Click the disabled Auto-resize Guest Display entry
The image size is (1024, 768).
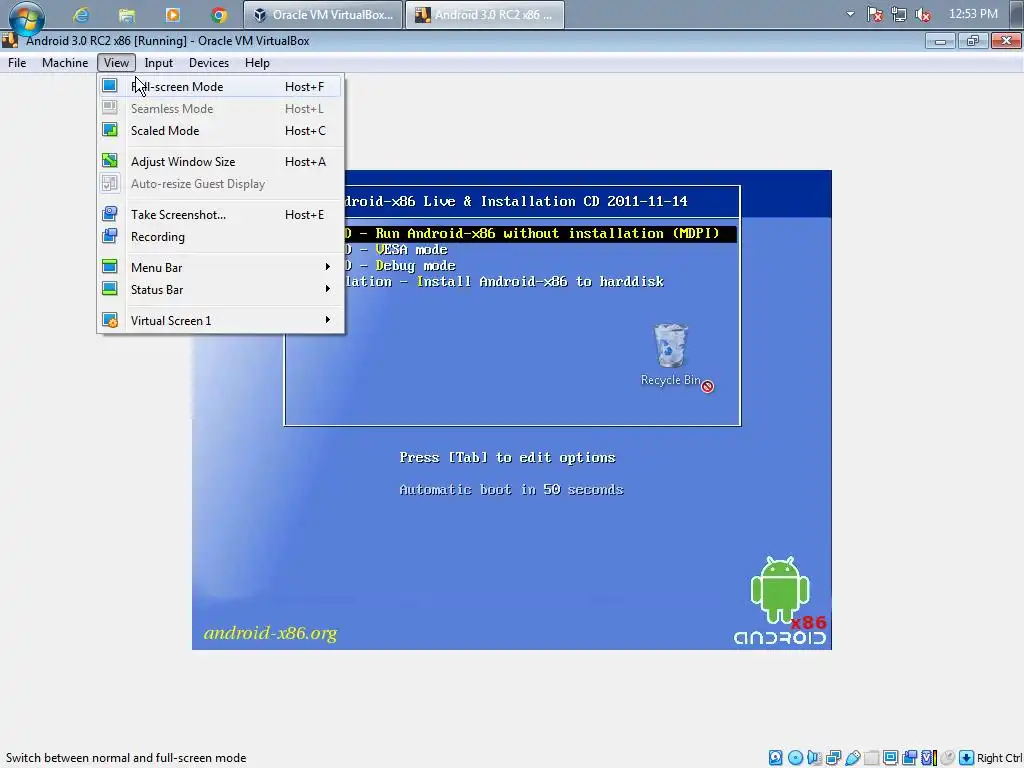tap(220, 184)
